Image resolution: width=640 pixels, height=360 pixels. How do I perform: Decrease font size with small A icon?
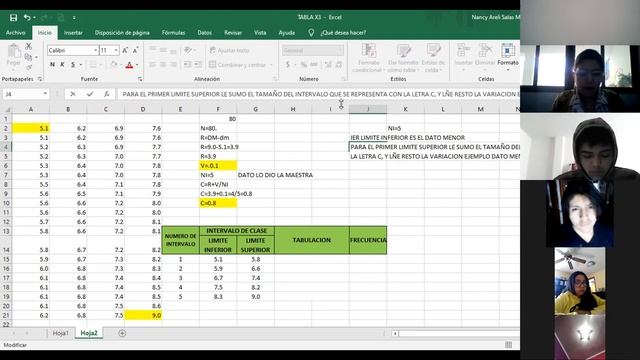click(x=136, y=50)
